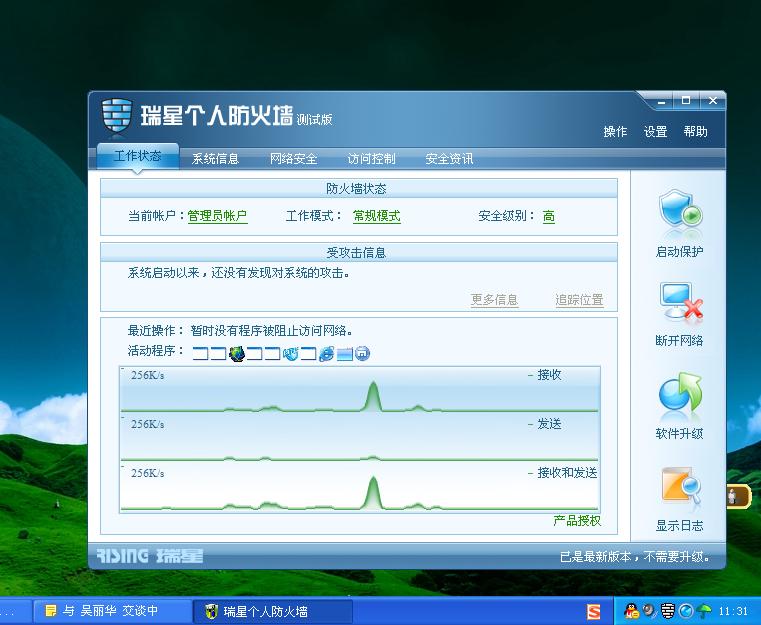This screenshot has height=625, width=761.
Task: Open the 安全资讯 tab
Action: point(449,159)
